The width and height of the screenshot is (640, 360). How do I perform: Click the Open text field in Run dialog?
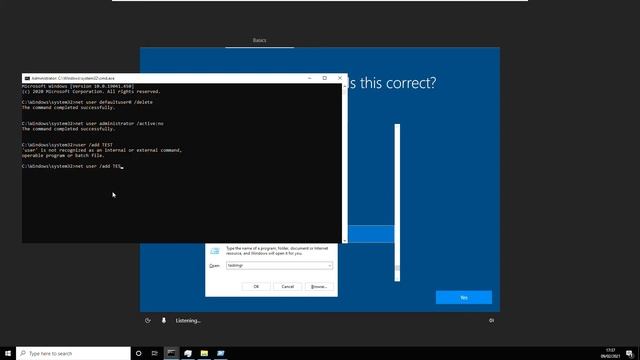point(280,265)
